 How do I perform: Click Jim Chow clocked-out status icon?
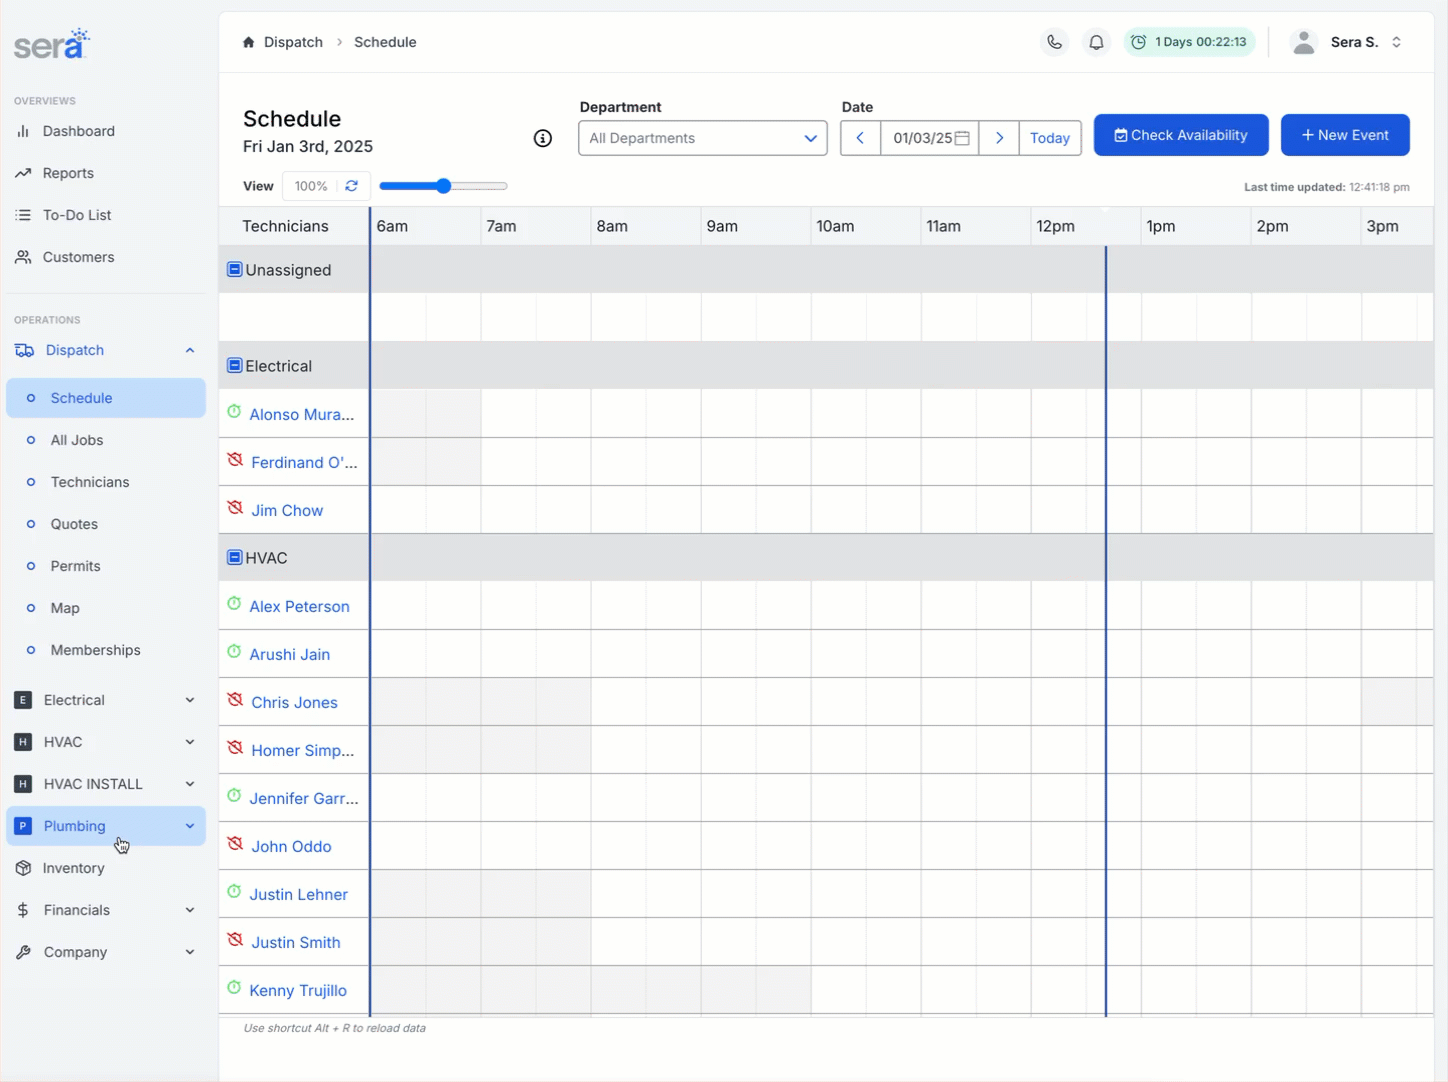tap(235, 508)
